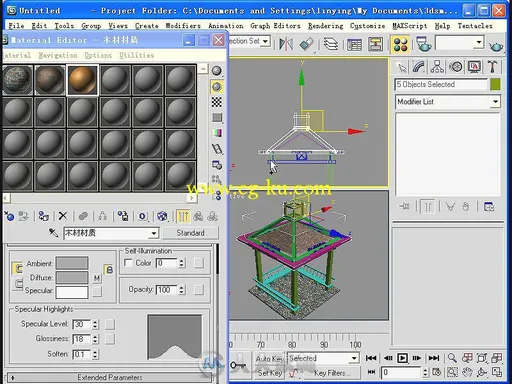Select the first stone material sample sphere

[17, 80]
